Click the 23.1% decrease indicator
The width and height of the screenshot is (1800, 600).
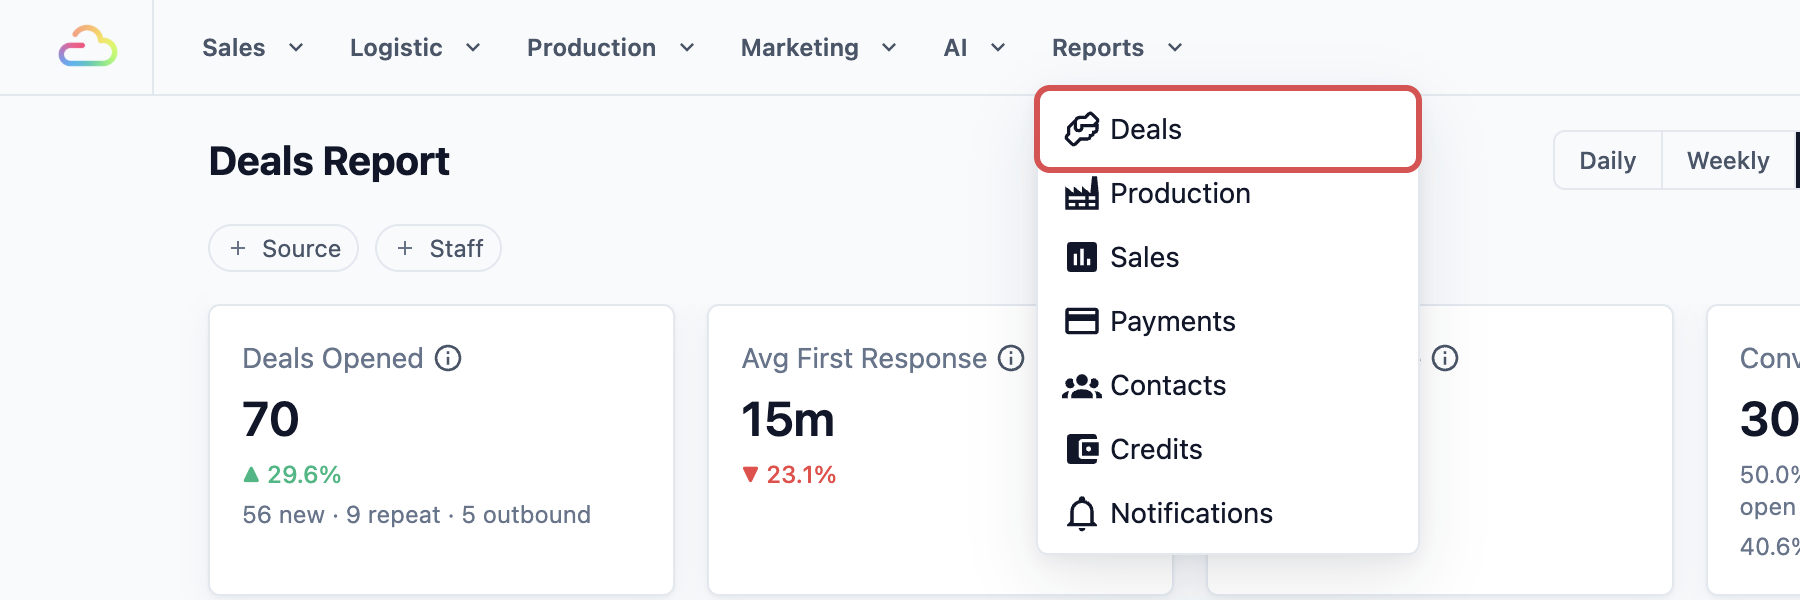789,474
